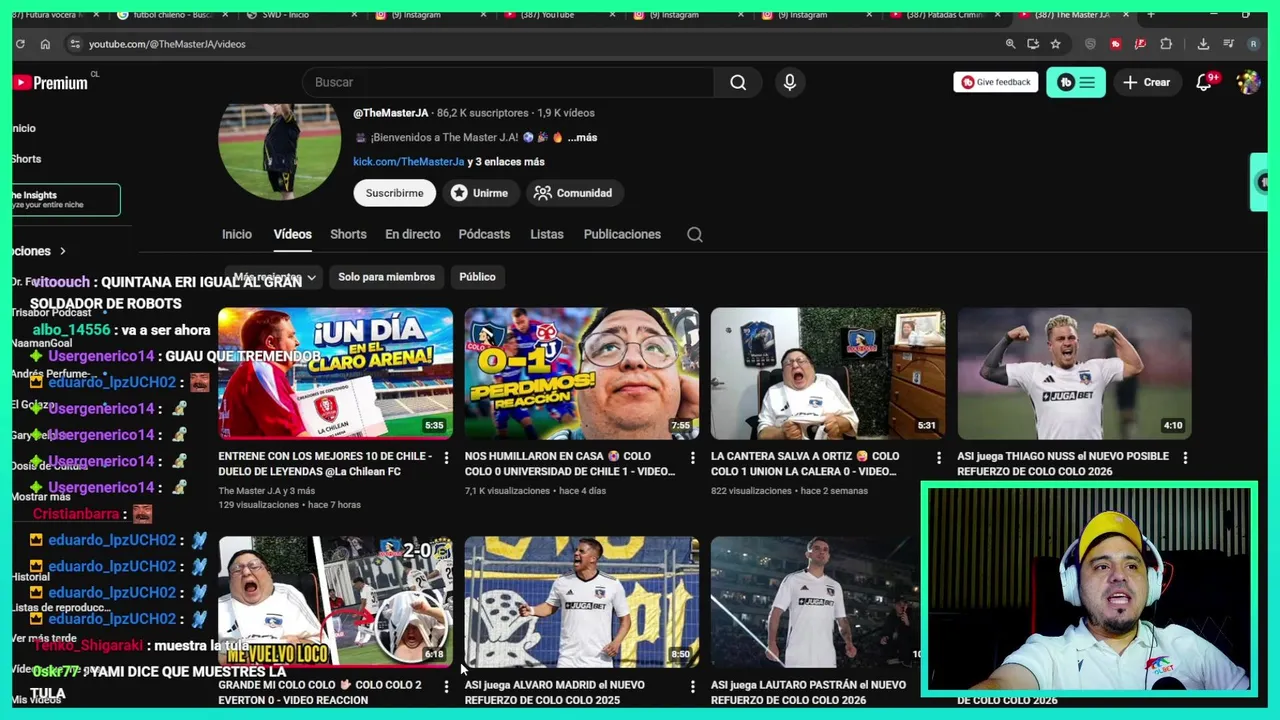The height and width of the screenshot is (720, 1280).
Task: Bookmark this page with star icon
Action: (1055, 44)
